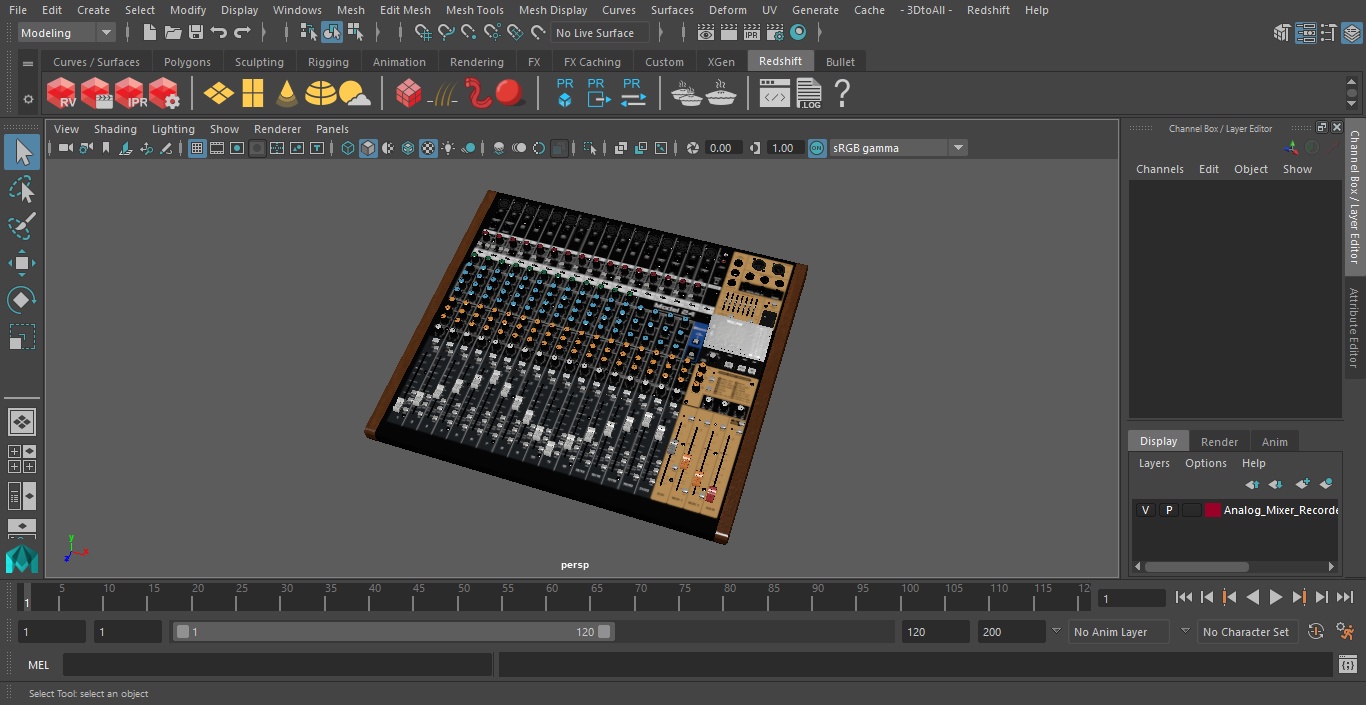Viewport: 1366px width, 705px height.
Task: Open the Mesh Tools menu
Action: click(x=474, y=10)
